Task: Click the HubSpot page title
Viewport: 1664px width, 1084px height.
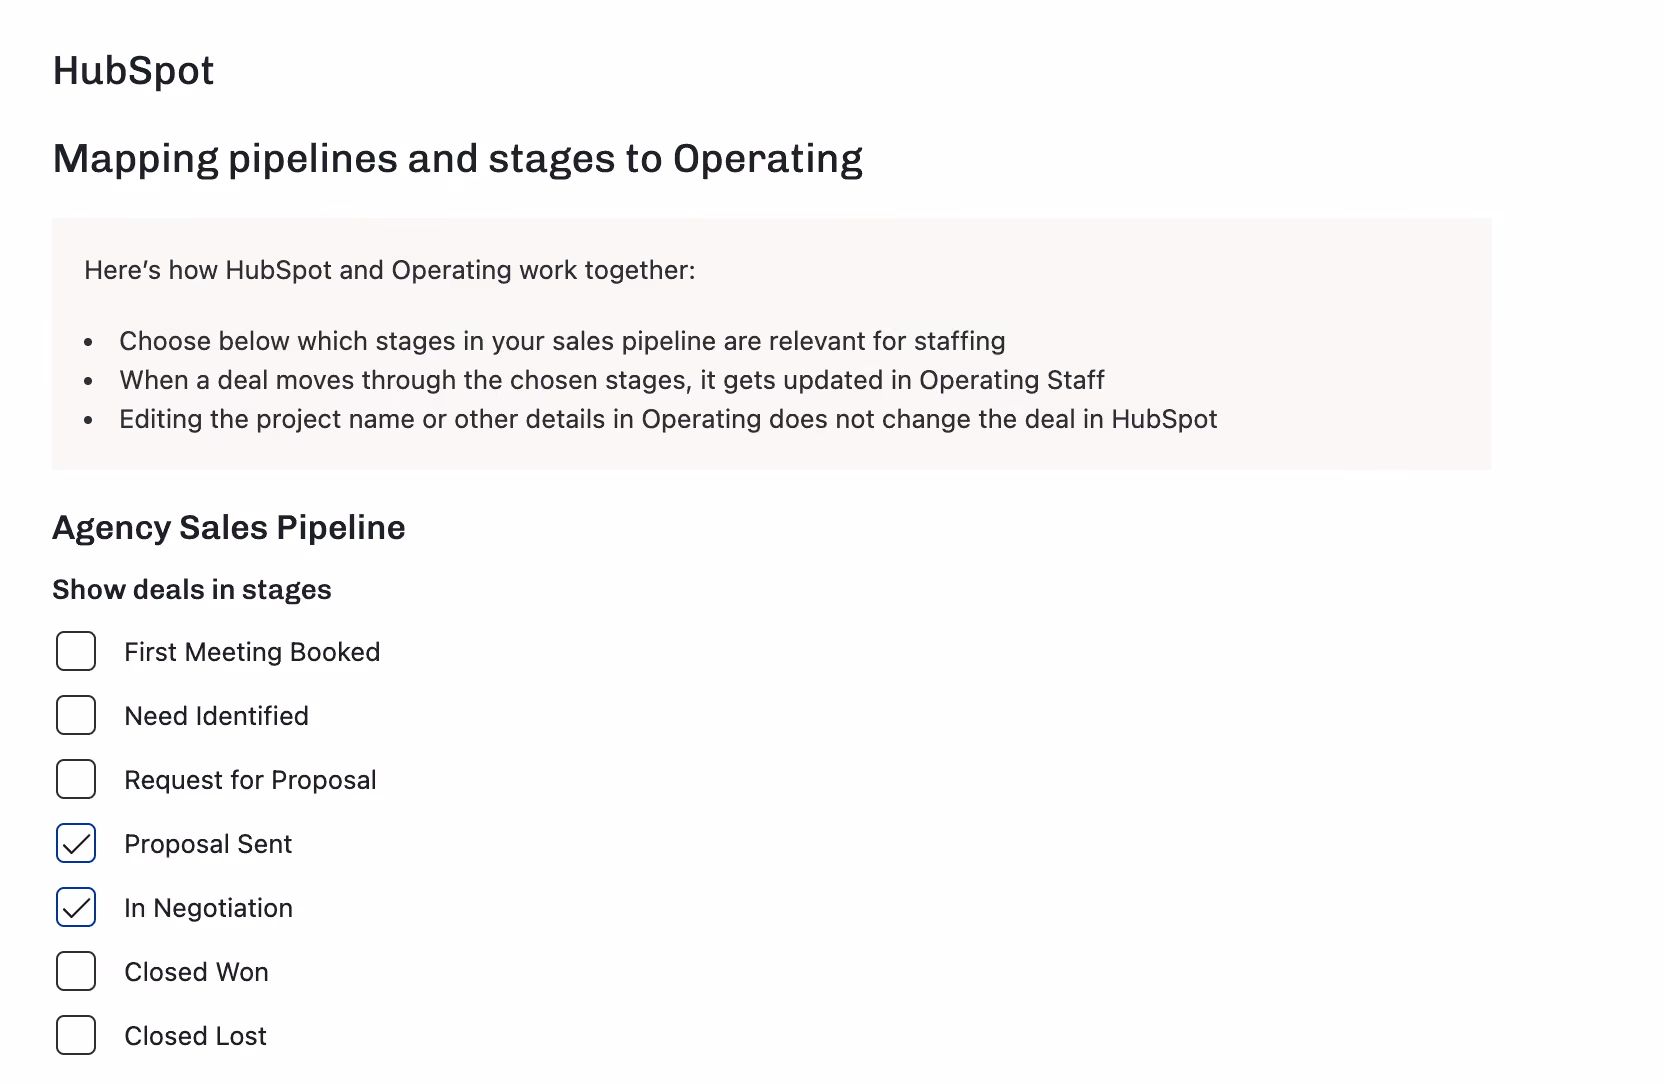Action: [x=133, y=71]
